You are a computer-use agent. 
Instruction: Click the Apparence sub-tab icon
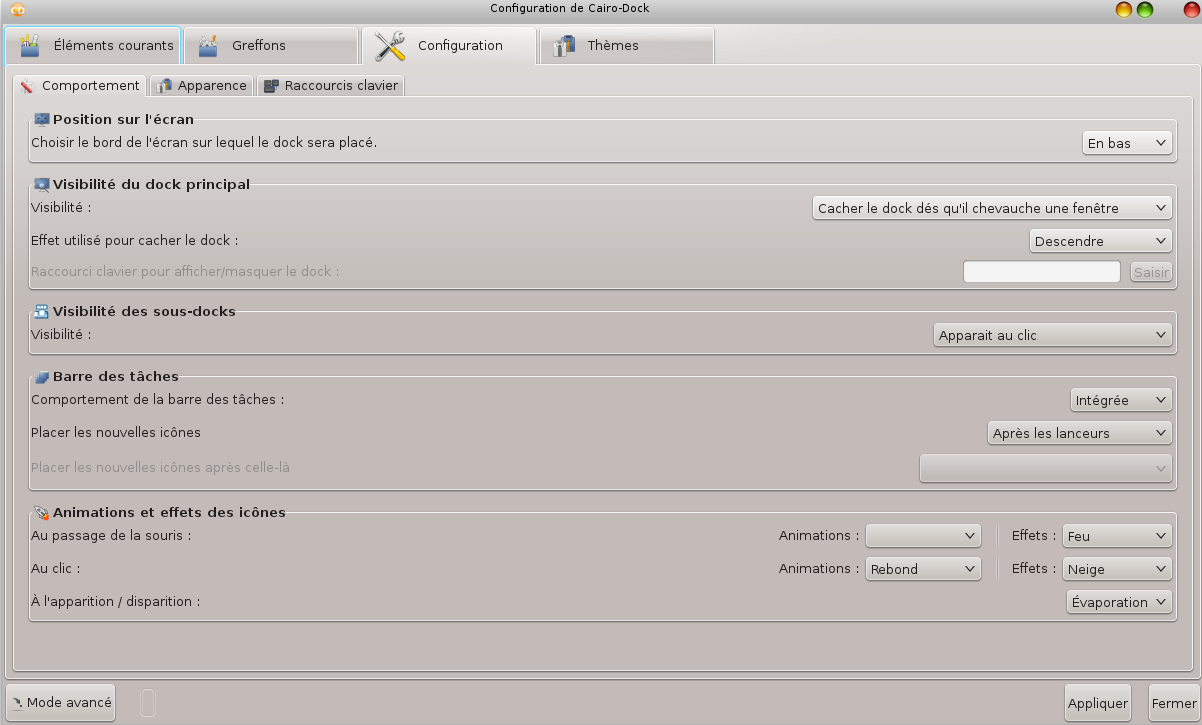pos(164,86)
